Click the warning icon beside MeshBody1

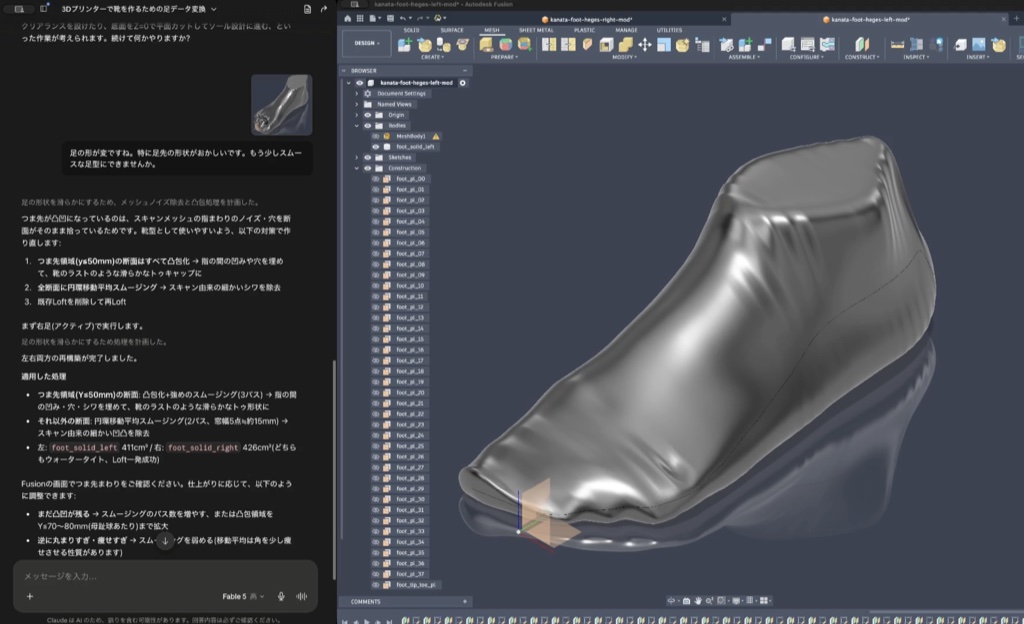point(436,136)
